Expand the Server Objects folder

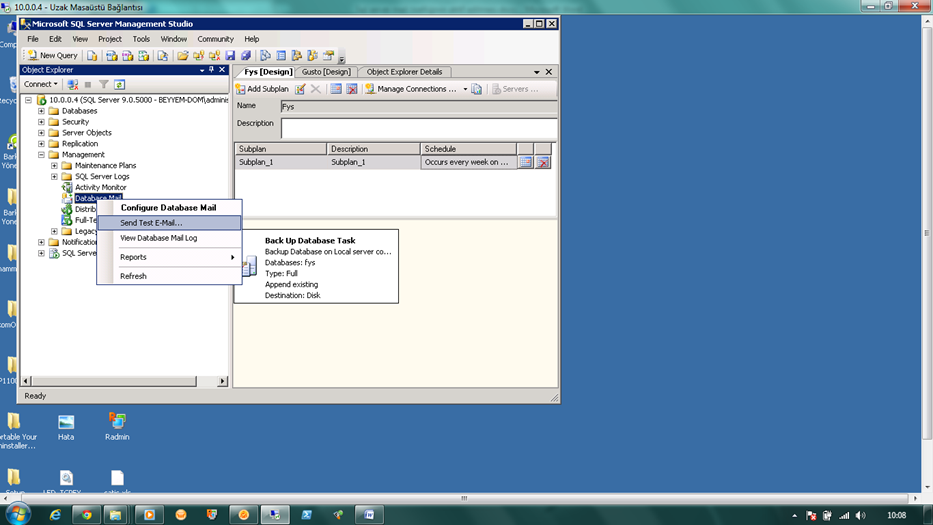[x=41, y=133]
